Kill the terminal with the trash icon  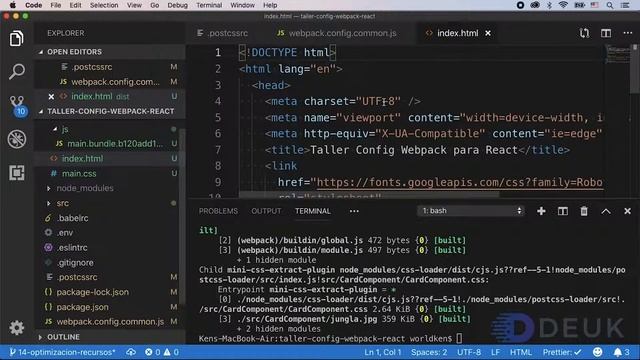584,211
